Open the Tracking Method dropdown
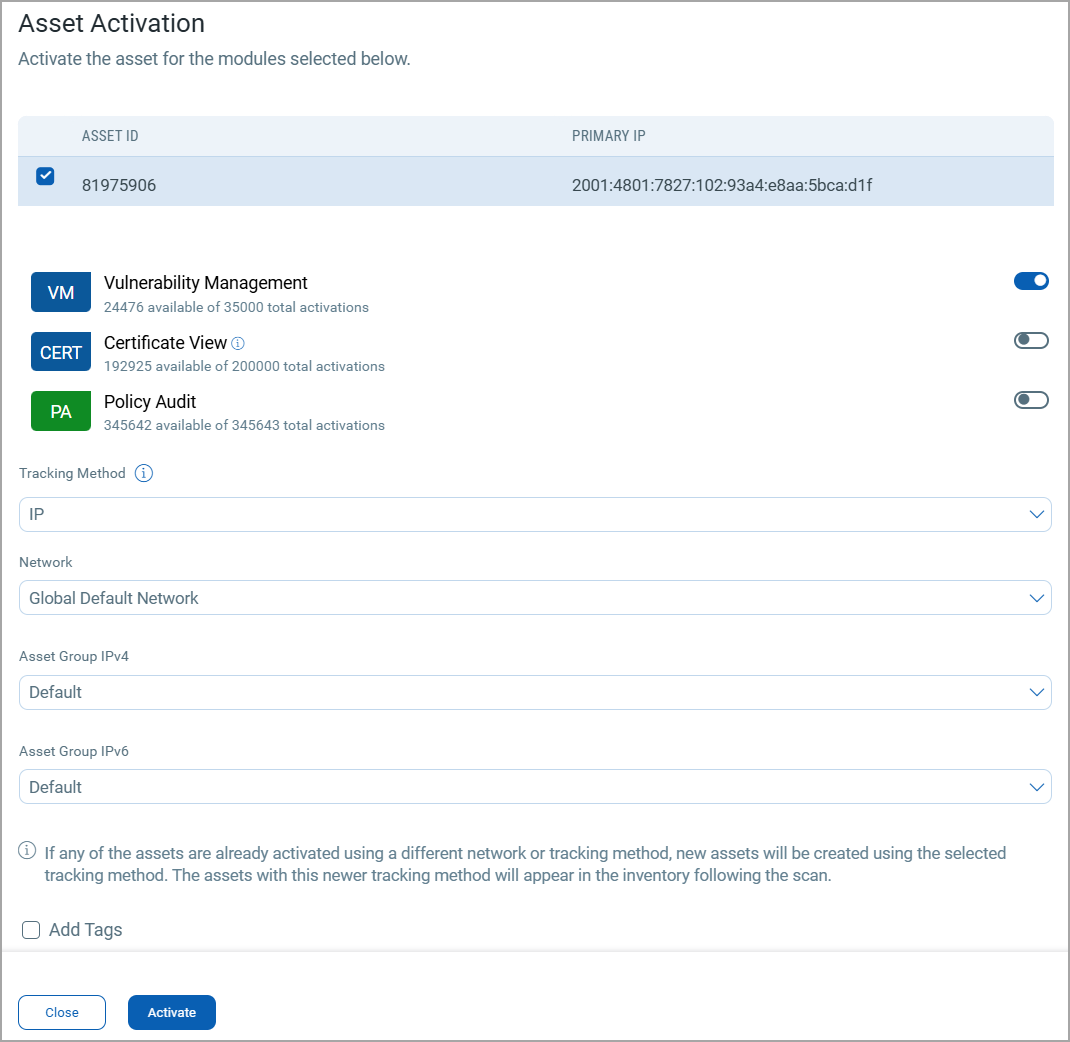This screenshot has height=1042, width=1070. pos(535,514)
